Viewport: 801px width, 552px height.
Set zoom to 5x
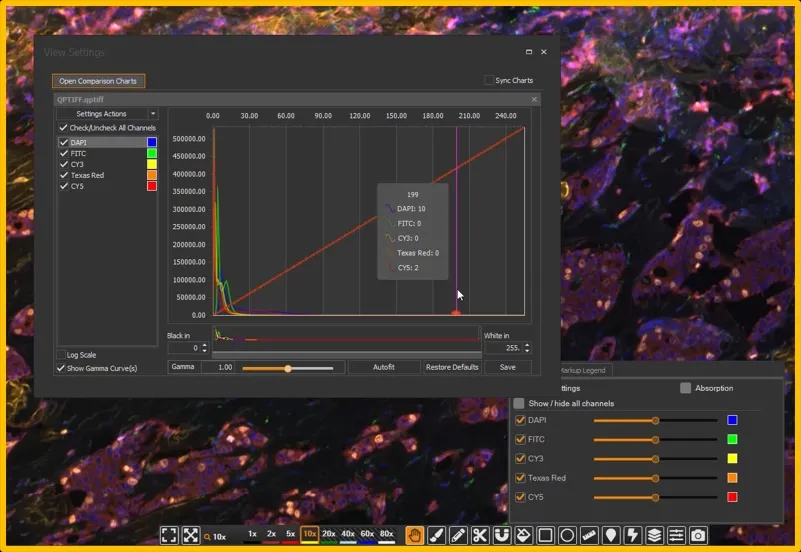pos(291,534)
